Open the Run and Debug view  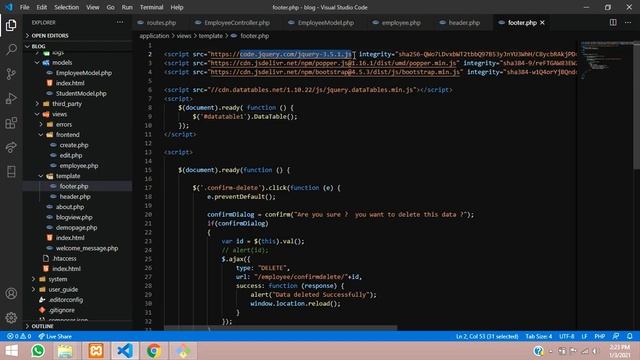(x=11, y=98)
